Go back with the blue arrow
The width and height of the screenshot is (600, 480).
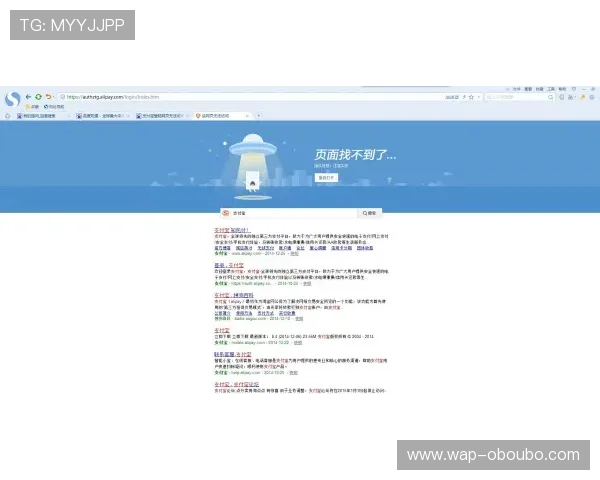(x=28, y=97)
